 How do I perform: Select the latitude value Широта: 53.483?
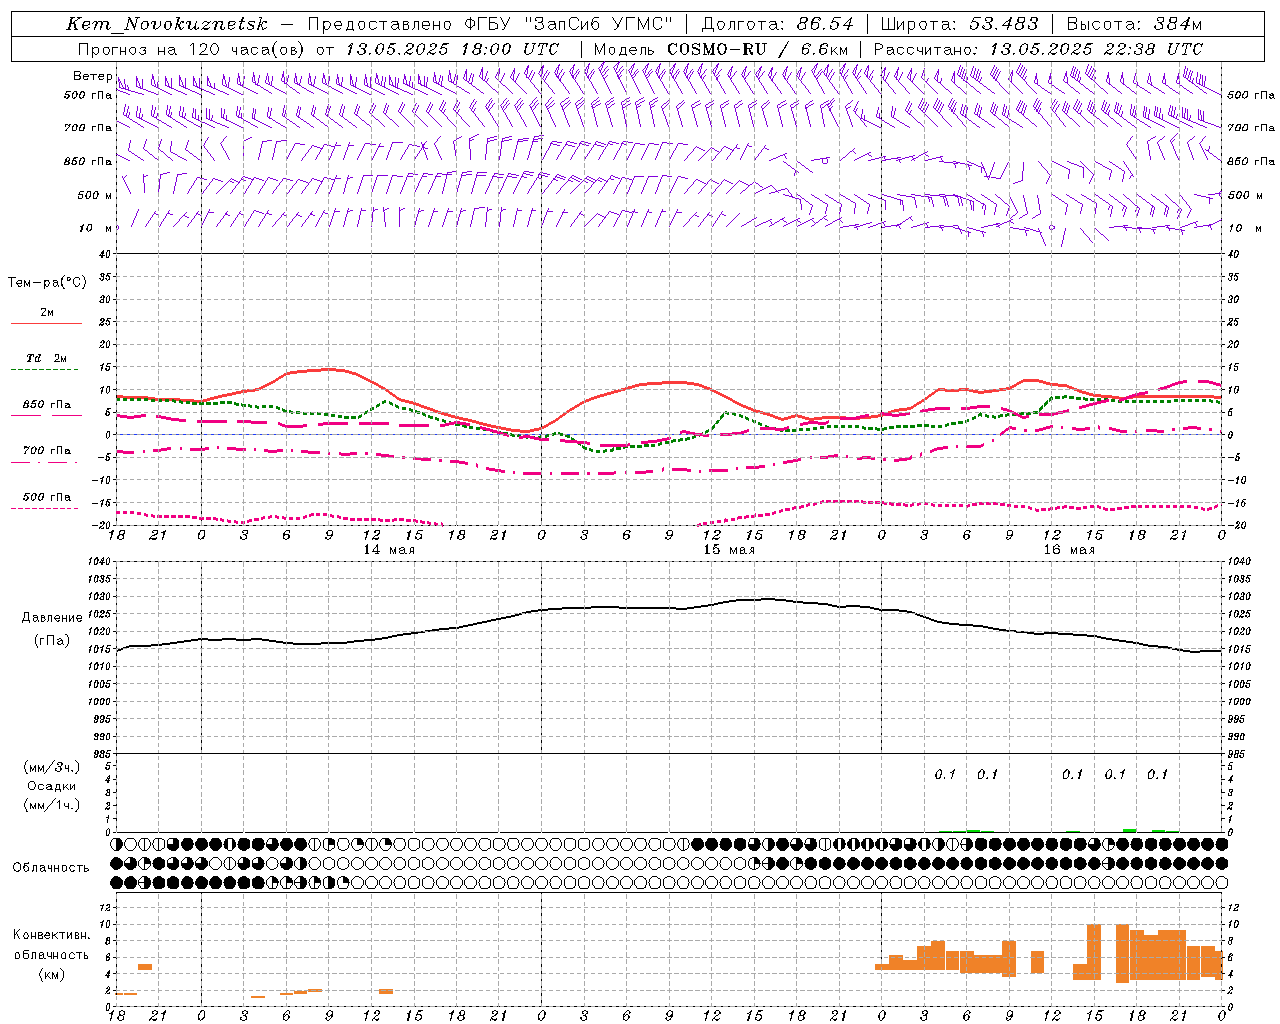pos(959,24)
